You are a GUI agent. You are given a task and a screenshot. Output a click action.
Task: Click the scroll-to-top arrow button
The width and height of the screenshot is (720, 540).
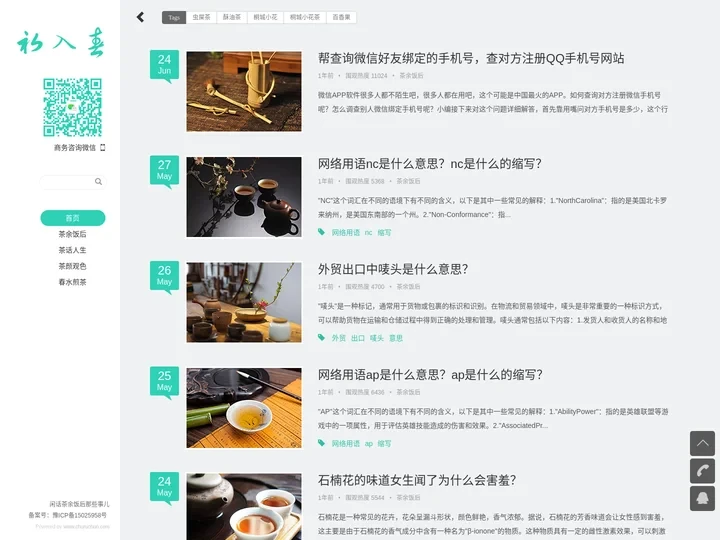(702, 443)
